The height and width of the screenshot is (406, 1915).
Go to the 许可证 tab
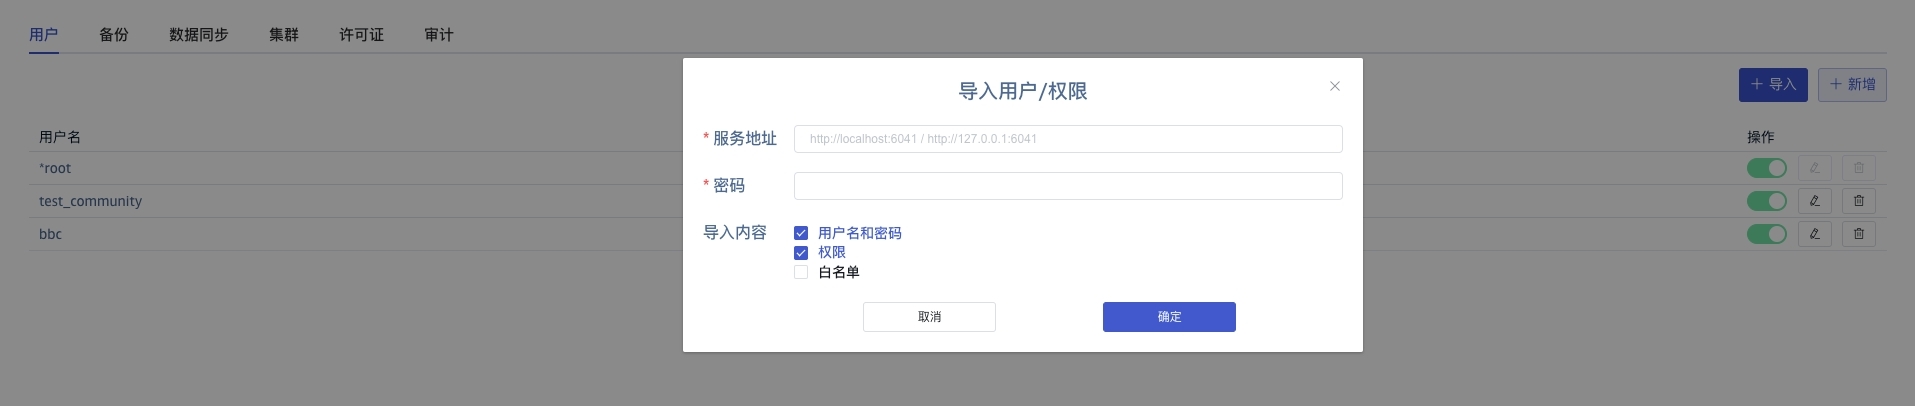[361, 35]
